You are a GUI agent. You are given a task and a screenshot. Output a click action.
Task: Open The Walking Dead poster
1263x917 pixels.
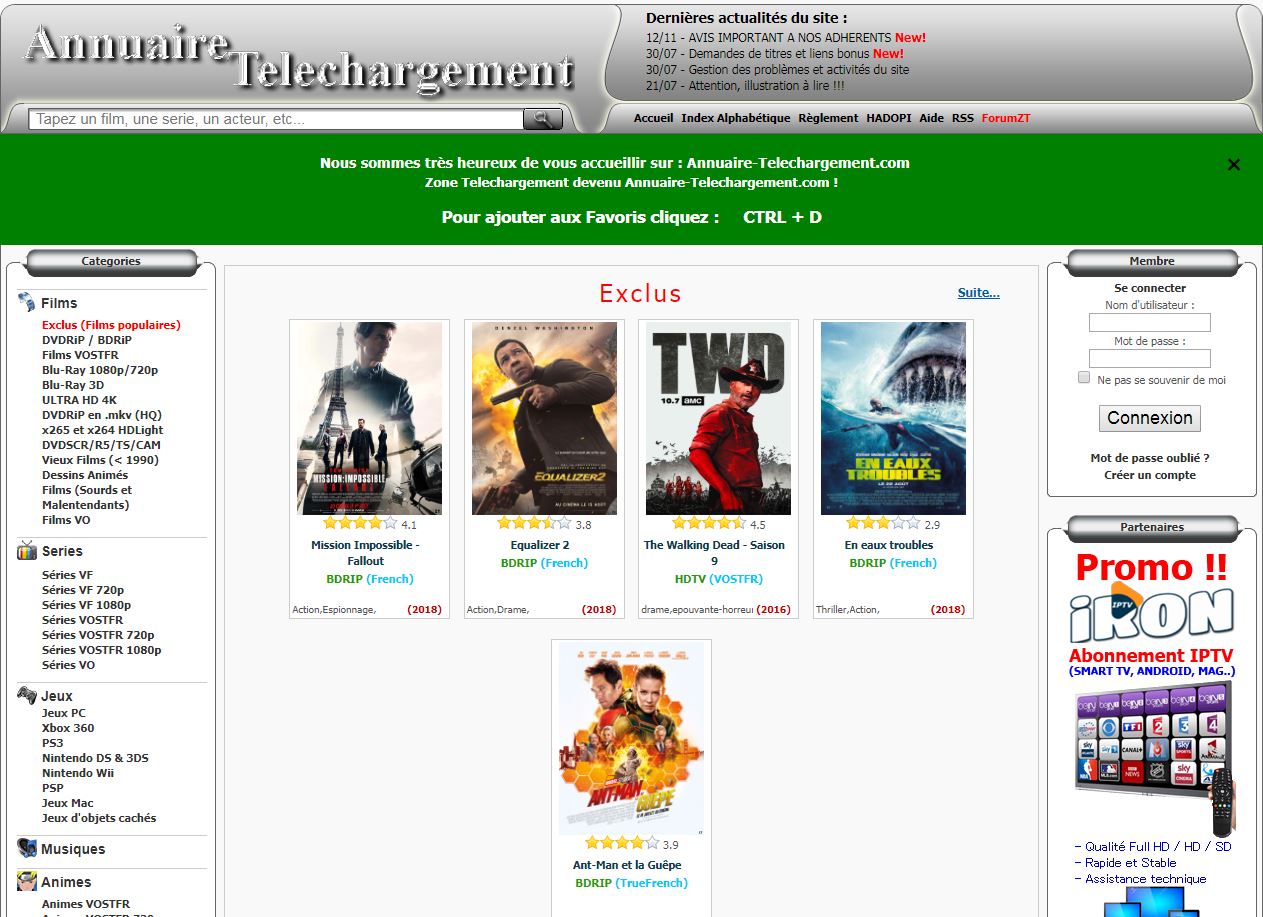718,418
